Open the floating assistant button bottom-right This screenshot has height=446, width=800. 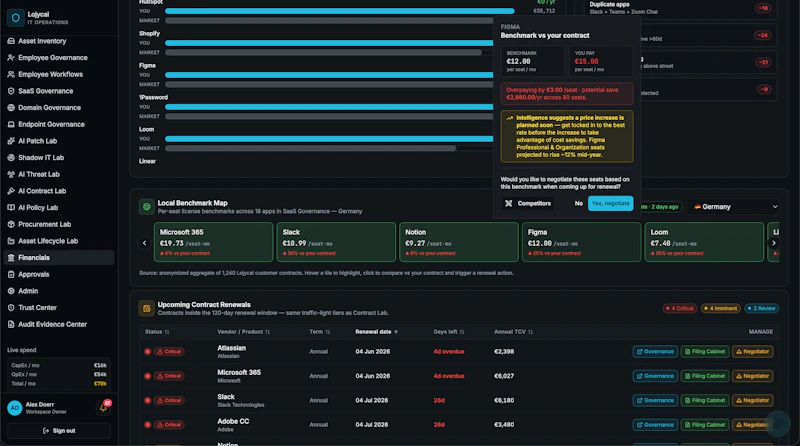pyautogui.click(x=778, y=424)
